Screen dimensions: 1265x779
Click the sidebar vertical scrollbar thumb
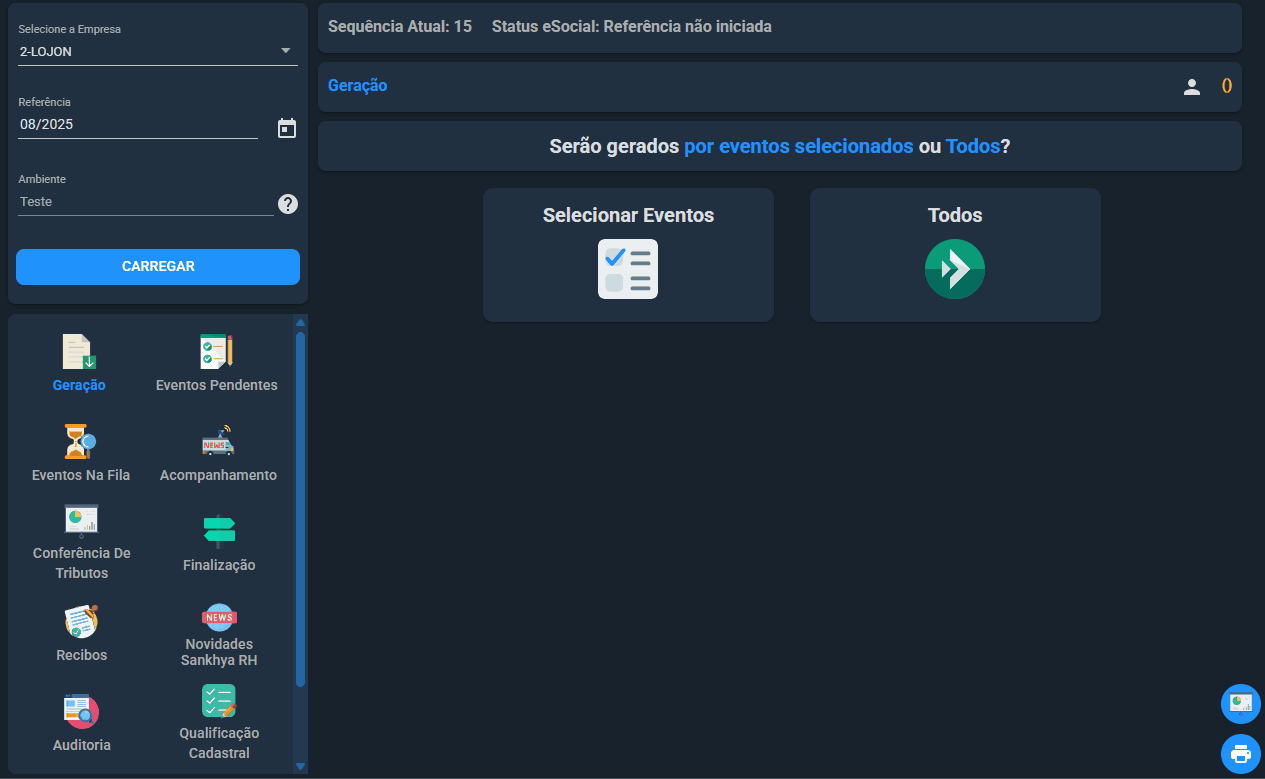(300, 510)
